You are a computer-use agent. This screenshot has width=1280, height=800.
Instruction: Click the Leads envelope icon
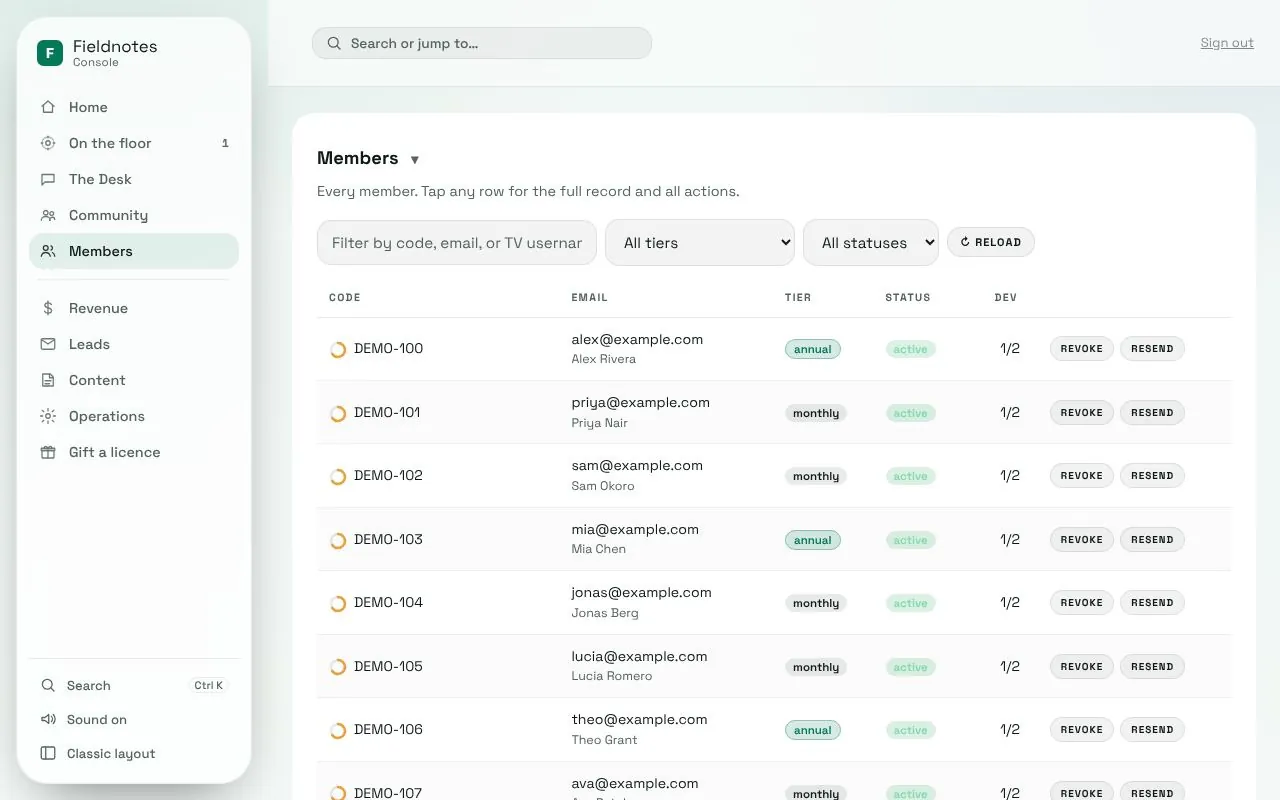(x=48, y=344)
